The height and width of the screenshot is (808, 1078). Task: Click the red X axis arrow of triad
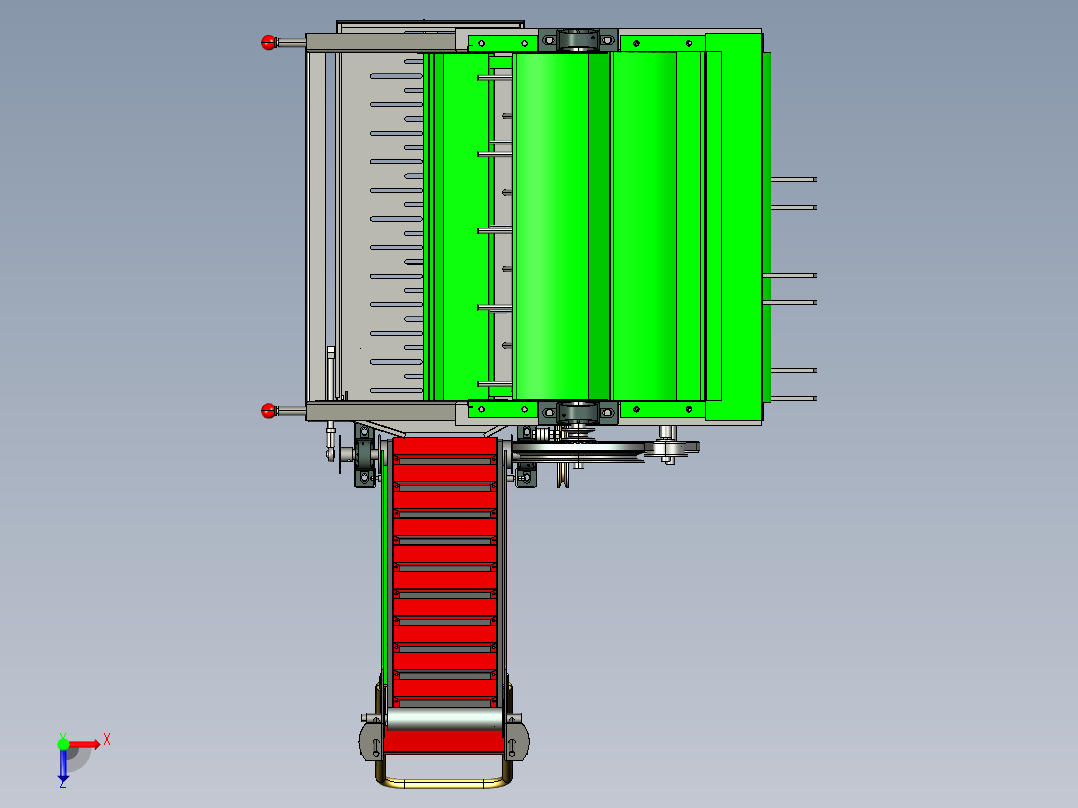(85, 744)
